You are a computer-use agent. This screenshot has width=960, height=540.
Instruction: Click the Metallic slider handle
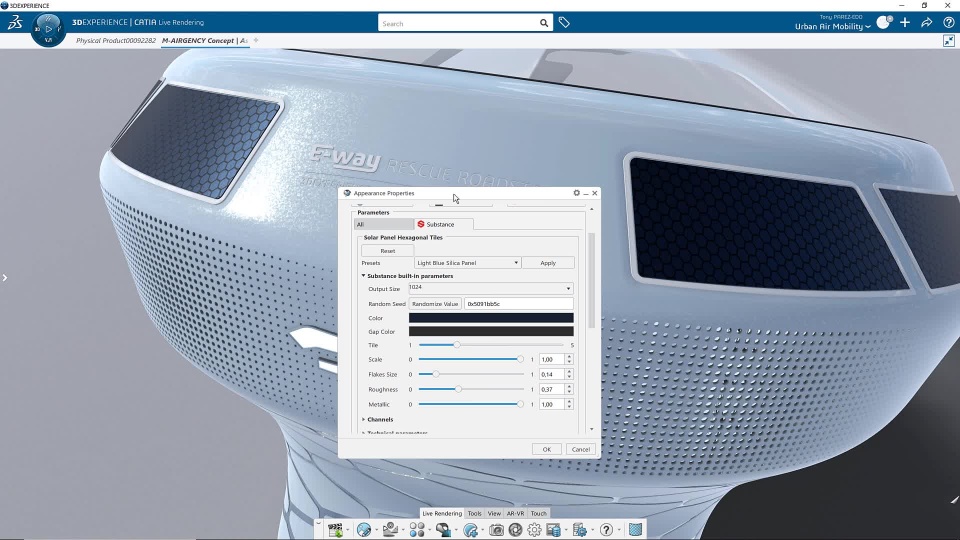point(520,403)
